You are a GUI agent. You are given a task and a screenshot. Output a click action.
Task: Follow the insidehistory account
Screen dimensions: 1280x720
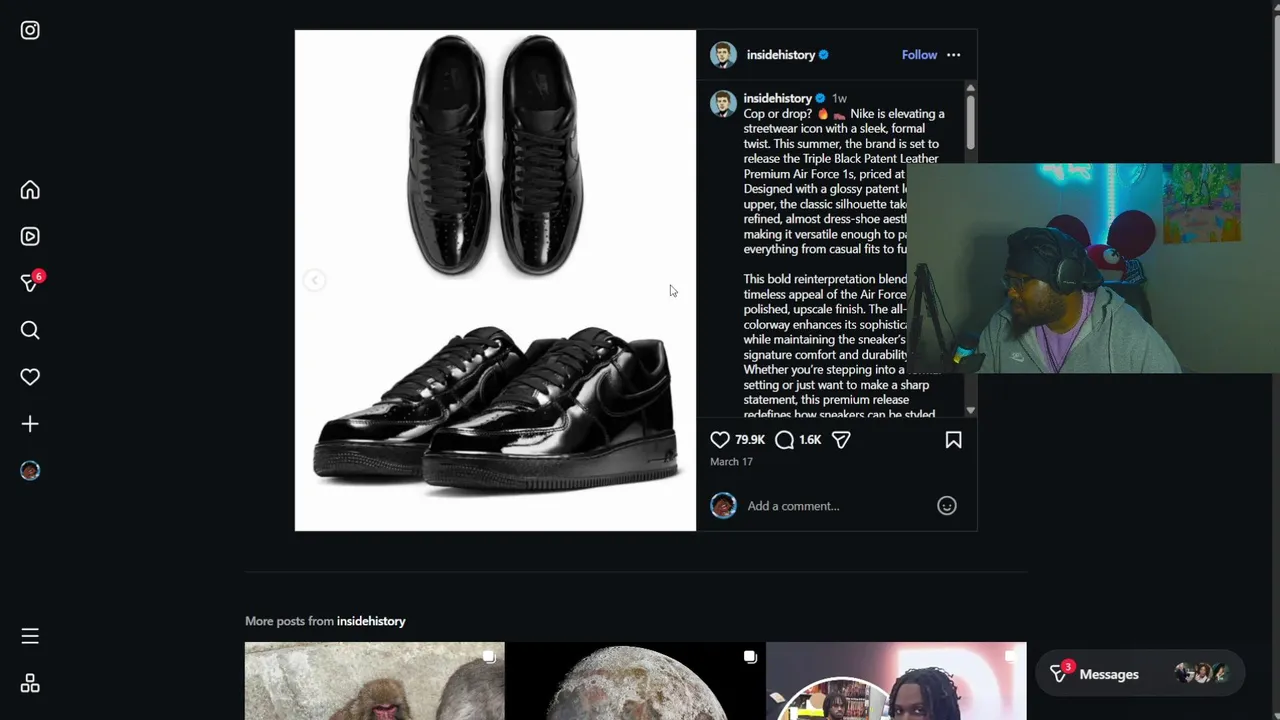[919, 55]
